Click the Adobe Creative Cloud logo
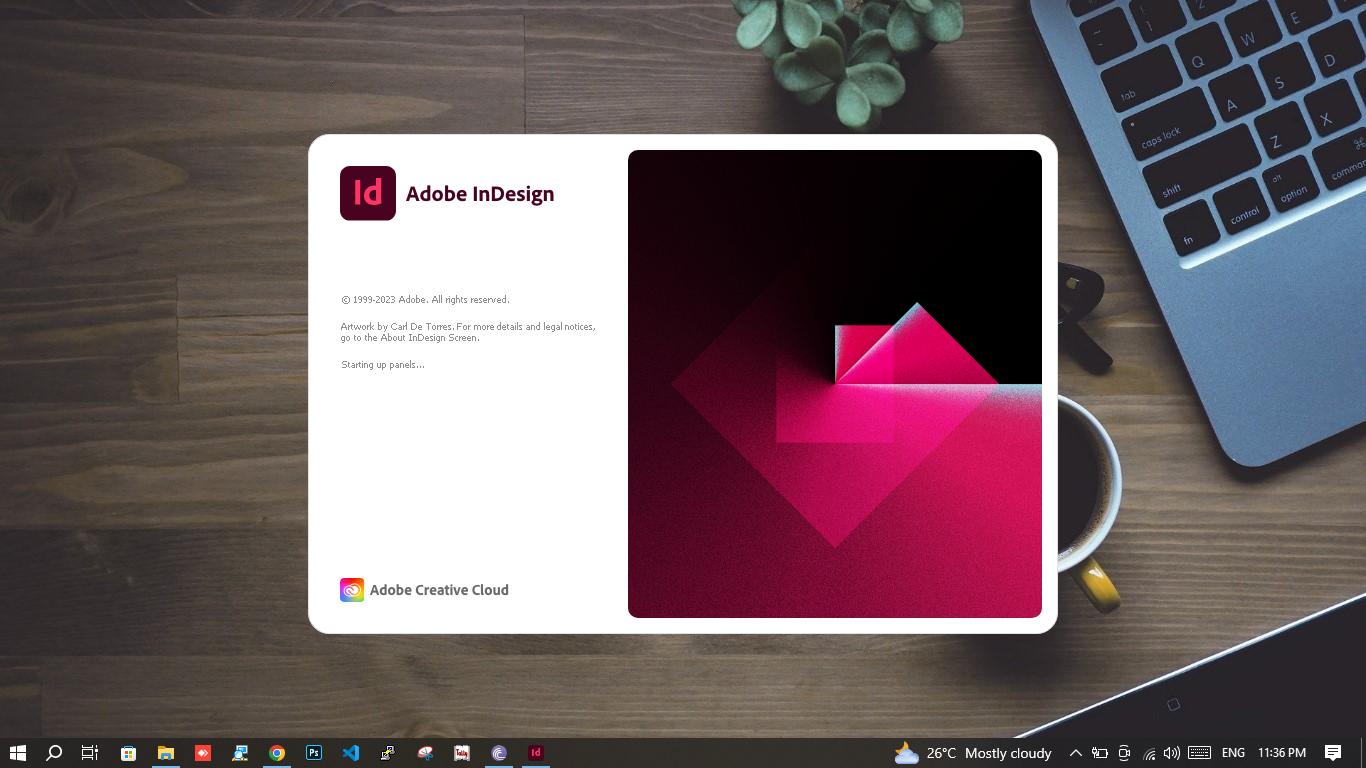This screenshot has height=768, width=1366. point(352,590)
